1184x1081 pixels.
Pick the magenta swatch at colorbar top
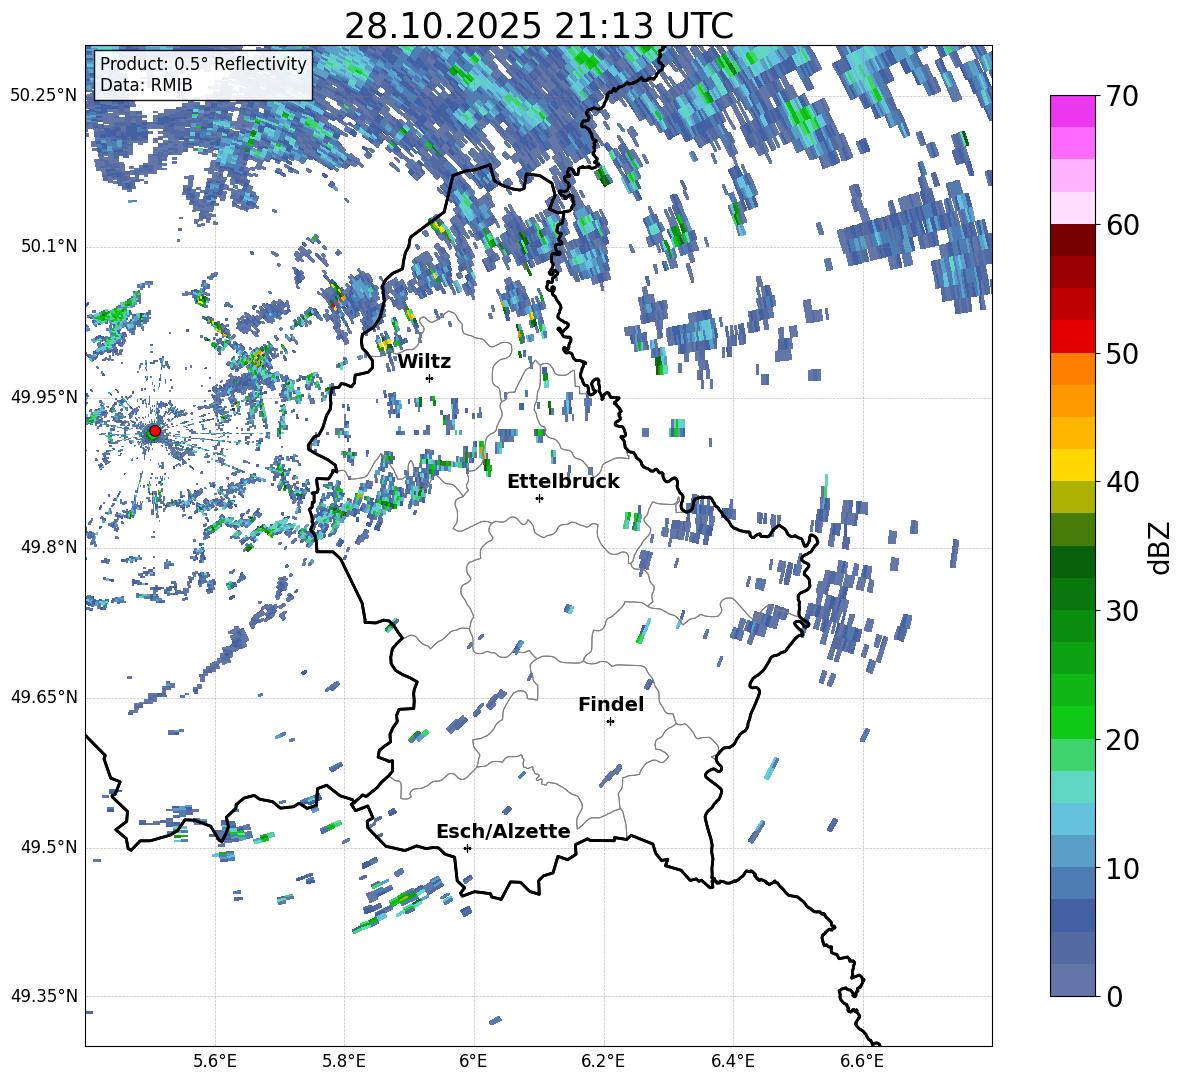[1072, 111]
